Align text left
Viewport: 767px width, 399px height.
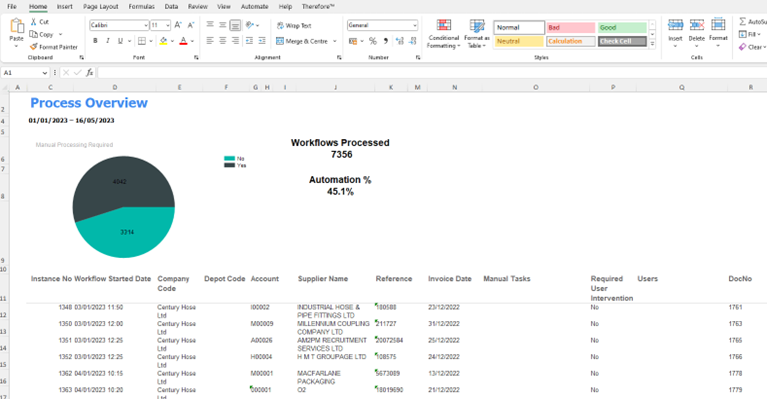[x=210, y=41]
